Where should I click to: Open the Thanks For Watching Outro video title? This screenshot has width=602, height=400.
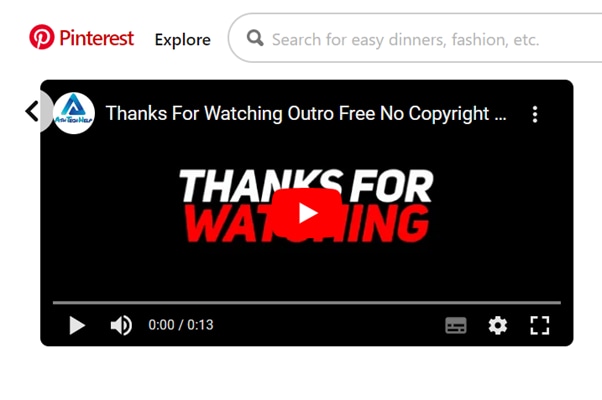coord(306,114)
